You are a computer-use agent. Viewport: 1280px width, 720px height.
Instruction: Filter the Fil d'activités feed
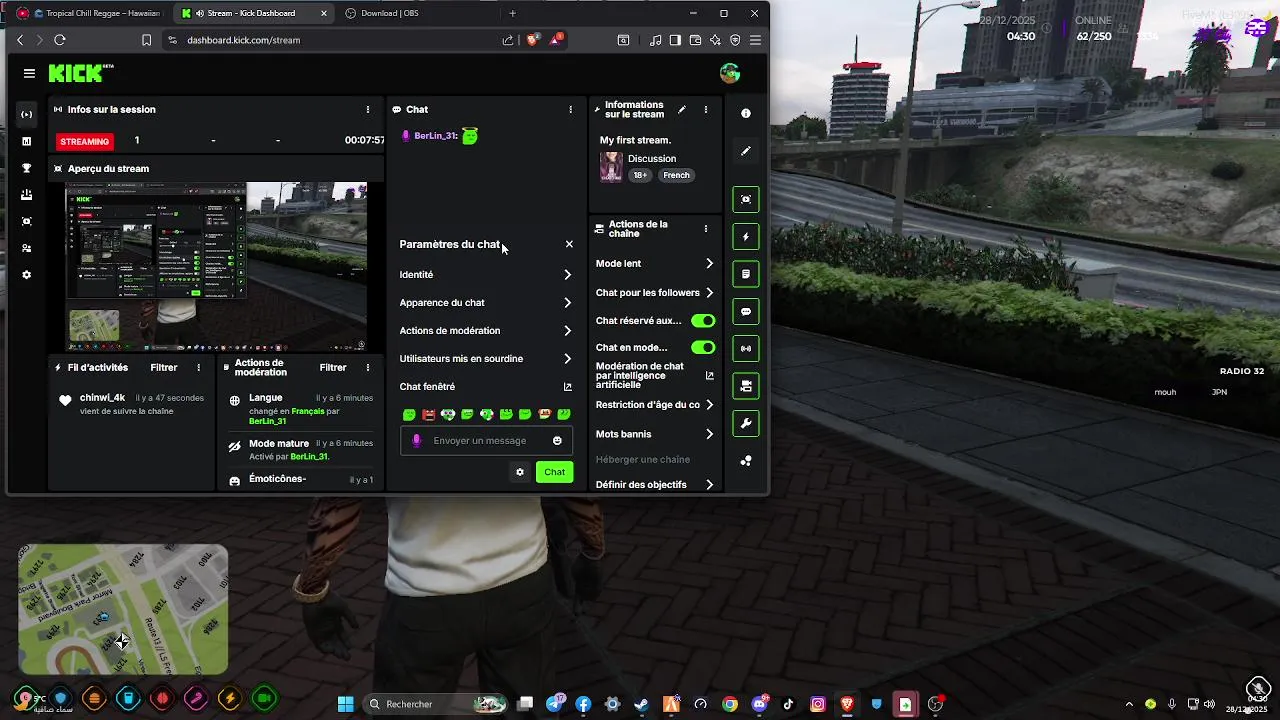pyautogui.click(x=164, y=367)
